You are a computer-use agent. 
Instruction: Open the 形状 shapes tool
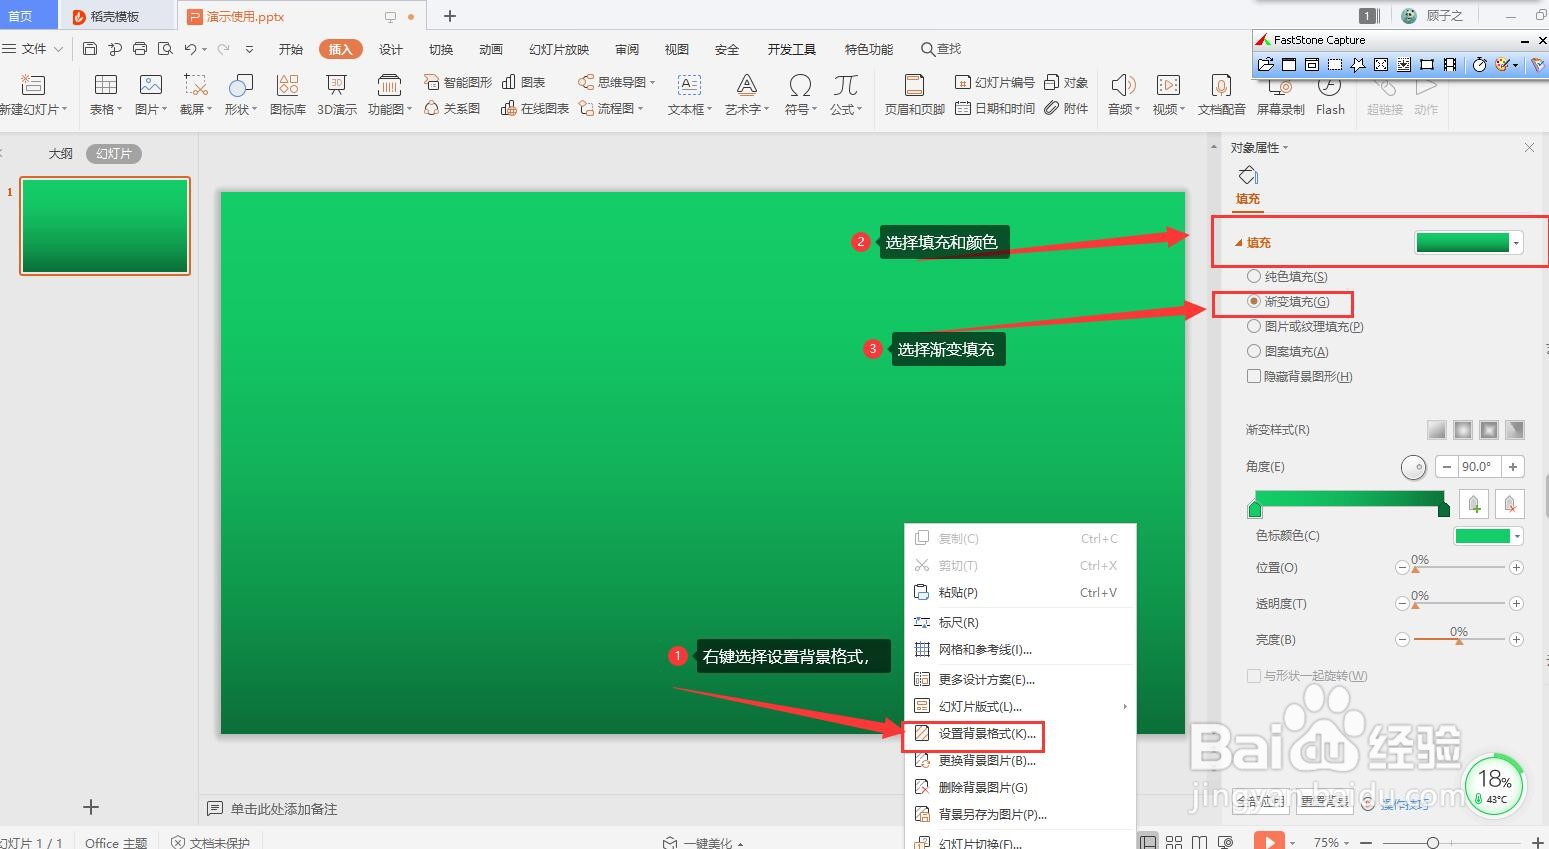(240, 95)
